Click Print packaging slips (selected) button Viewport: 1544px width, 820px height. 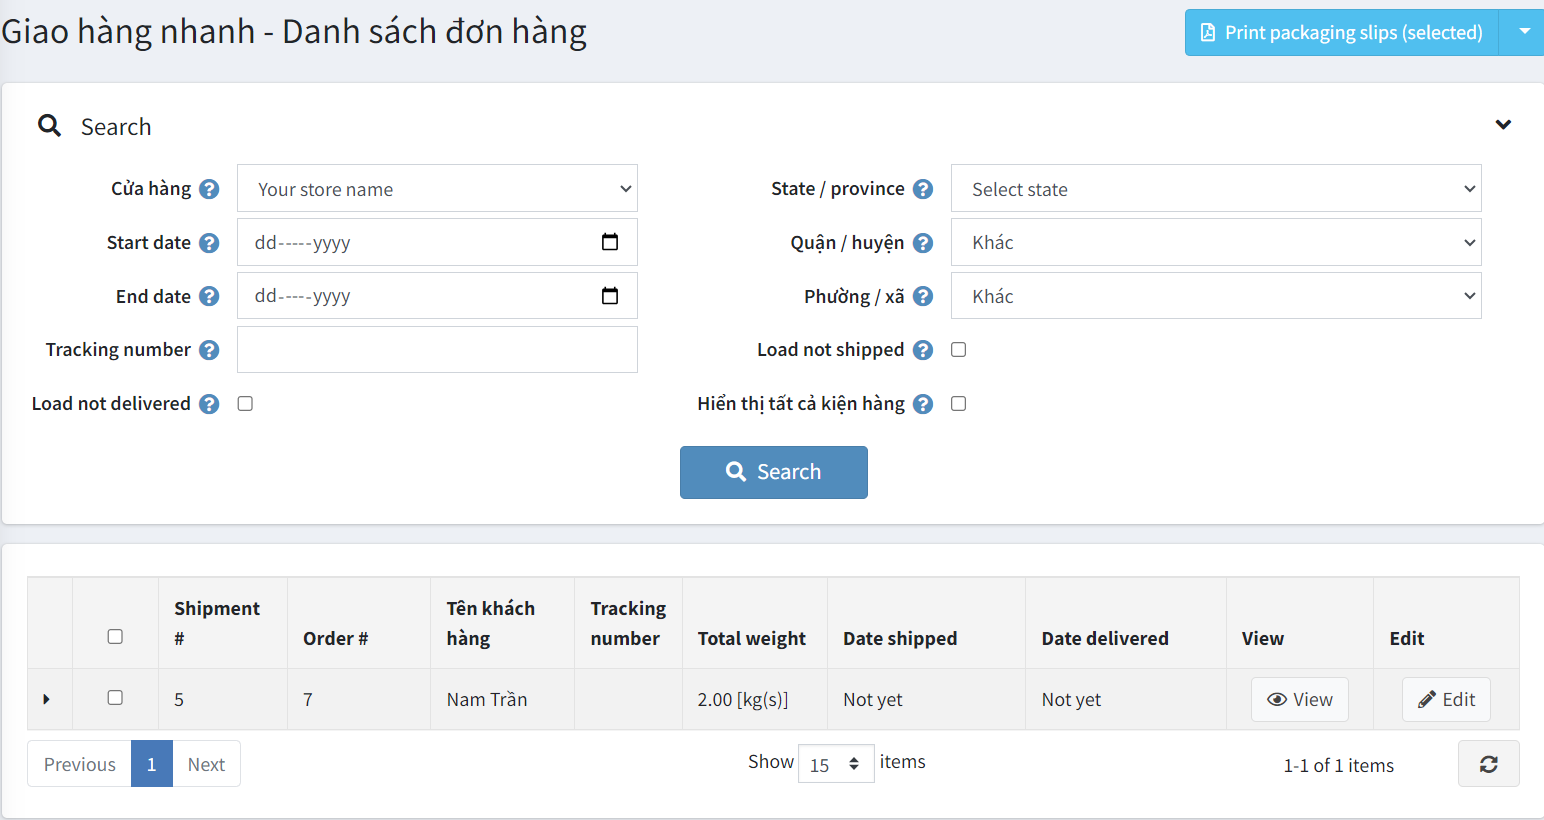(1341, 32)
